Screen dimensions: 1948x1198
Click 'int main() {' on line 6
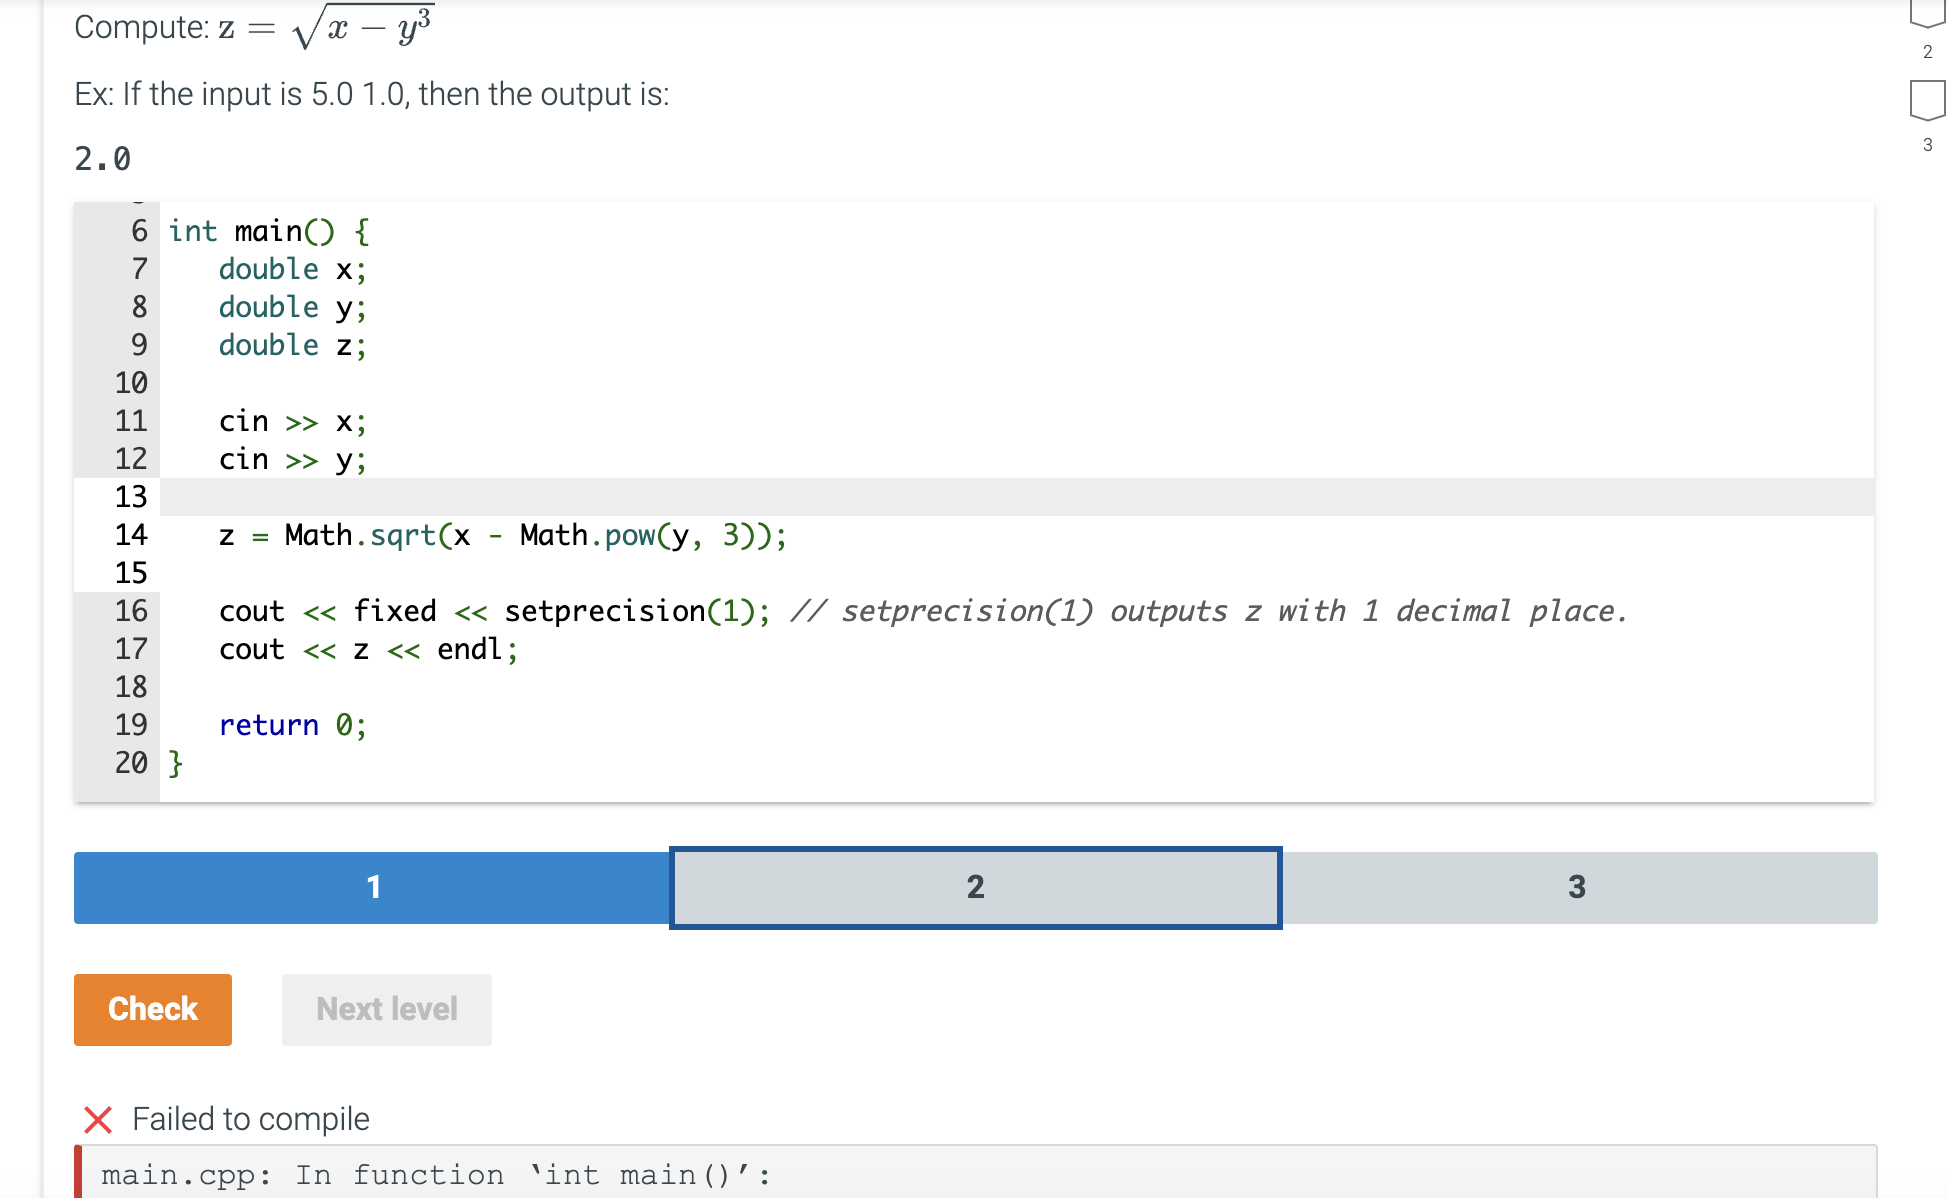tap(269, 231)
